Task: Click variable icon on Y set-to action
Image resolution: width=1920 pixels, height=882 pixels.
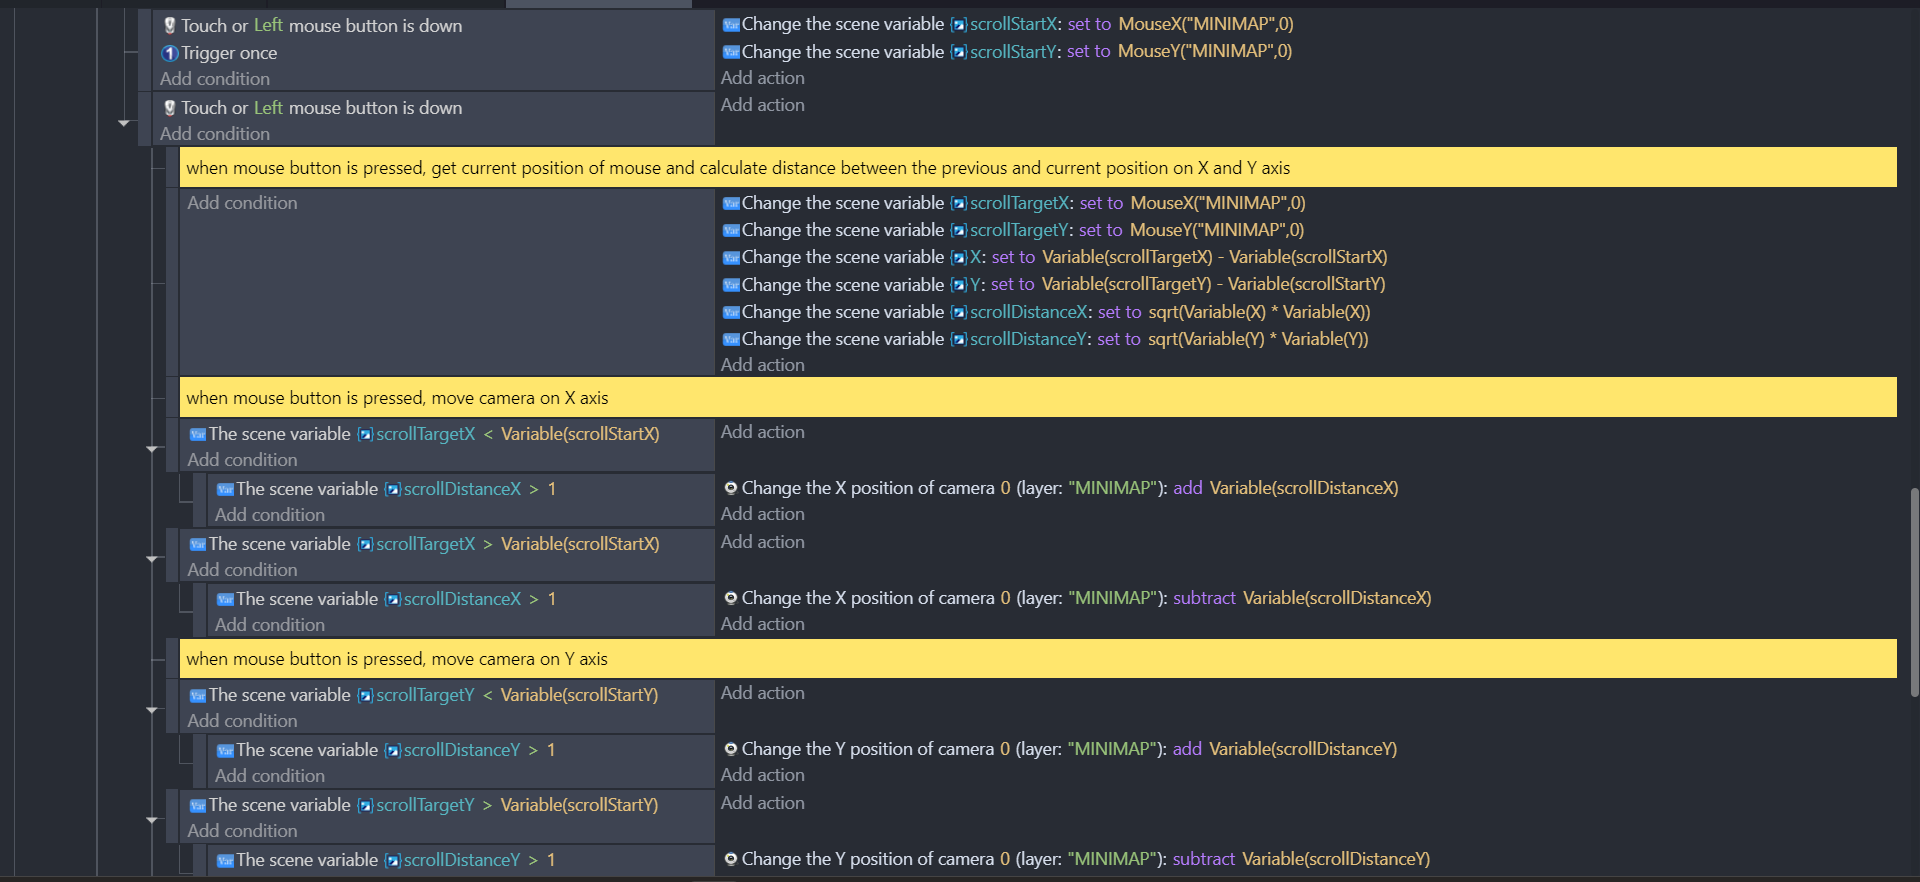Action: pos(731,285)
